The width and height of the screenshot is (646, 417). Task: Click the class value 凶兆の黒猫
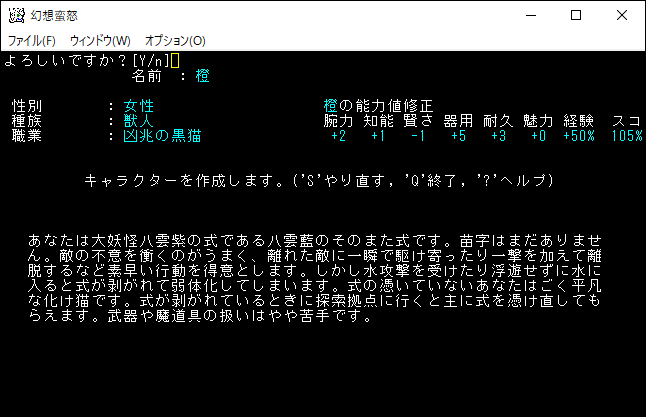coord(162,136)
